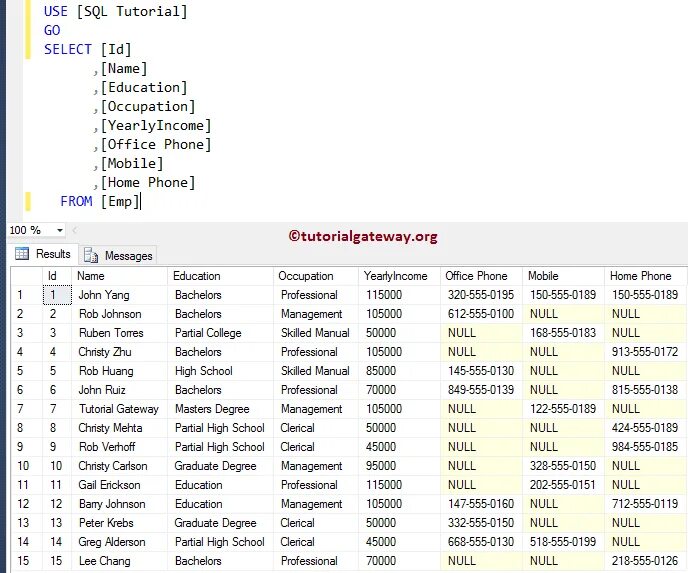Click the Home Phone column header
The image size is (688, 573).
645,276
